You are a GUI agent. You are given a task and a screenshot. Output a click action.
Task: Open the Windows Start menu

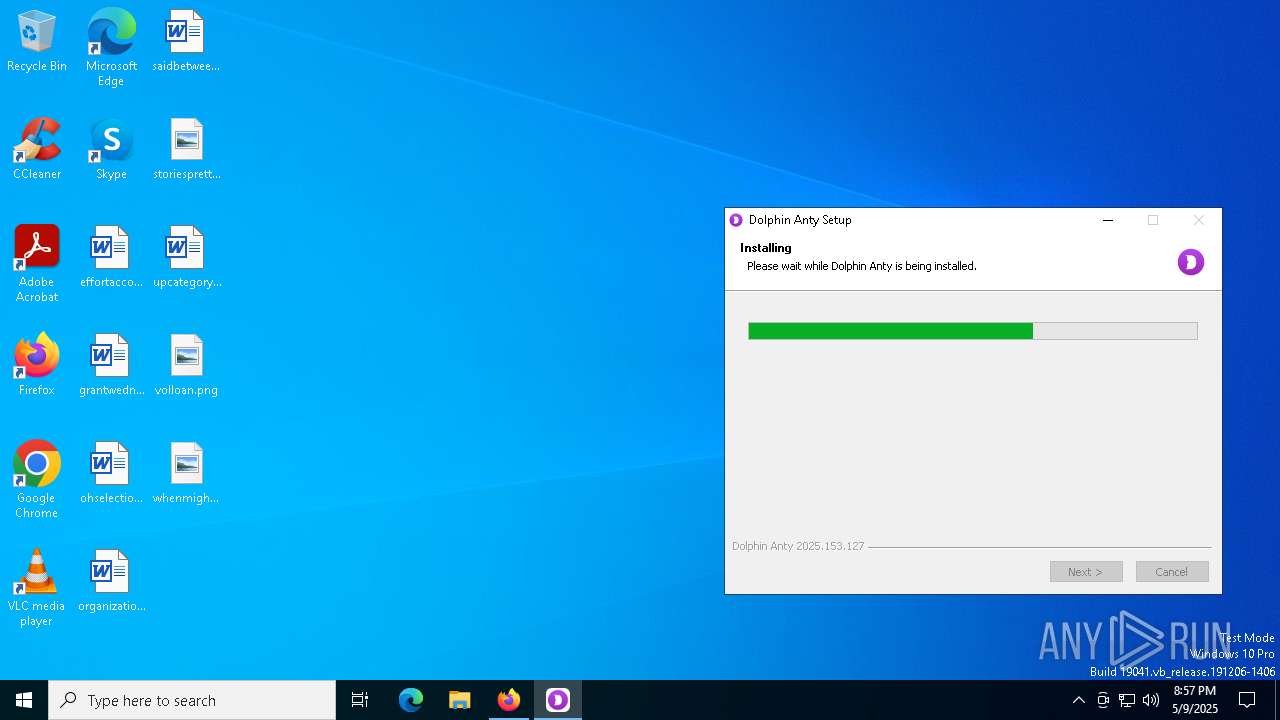click(x=24, y=700)
